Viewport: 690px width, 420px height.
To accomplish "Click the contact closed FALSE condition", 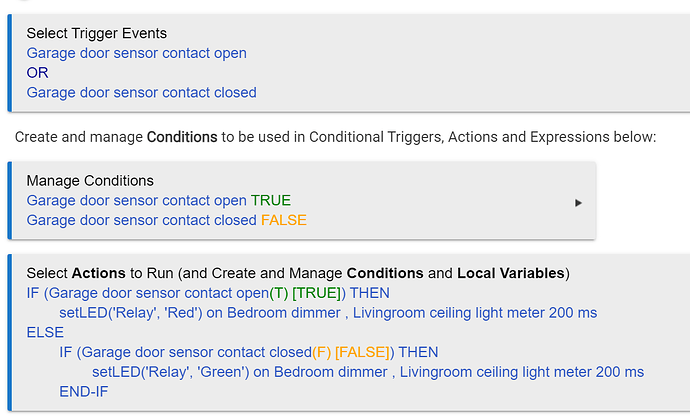I will 166,220.
